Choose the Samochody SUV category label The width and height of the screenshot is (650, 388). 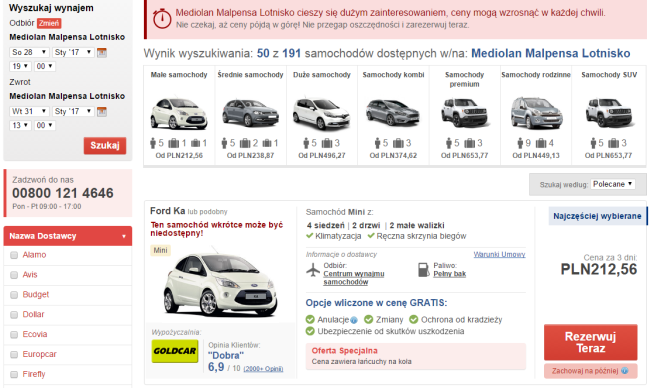tap(609, 75)
